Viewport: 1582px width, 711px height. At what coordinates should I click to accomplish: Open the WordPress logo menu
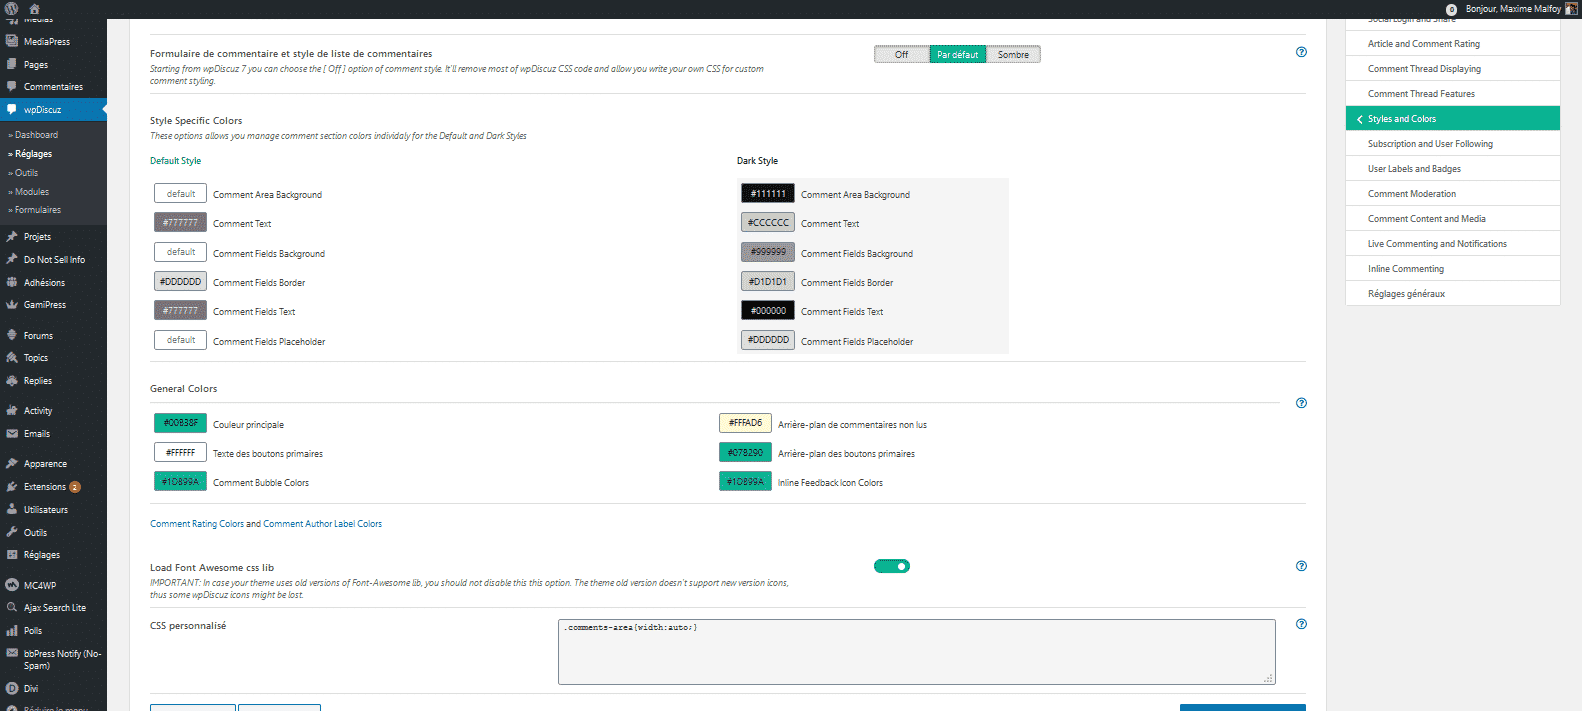[x=11, y=8]
